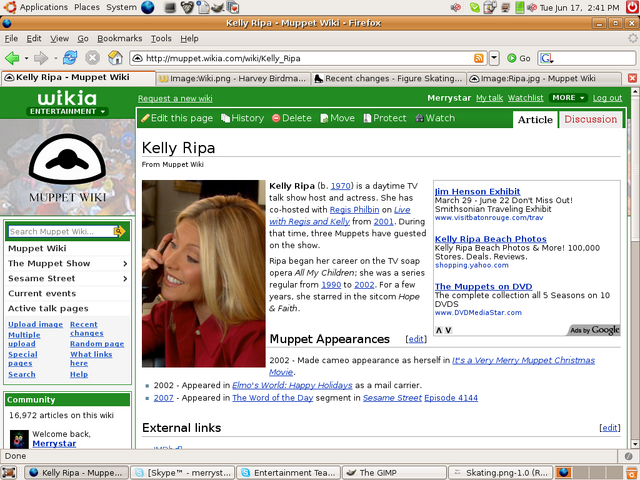Expand The Muppet Show submenu
640x480 pixels.
[x=125, y=264]
